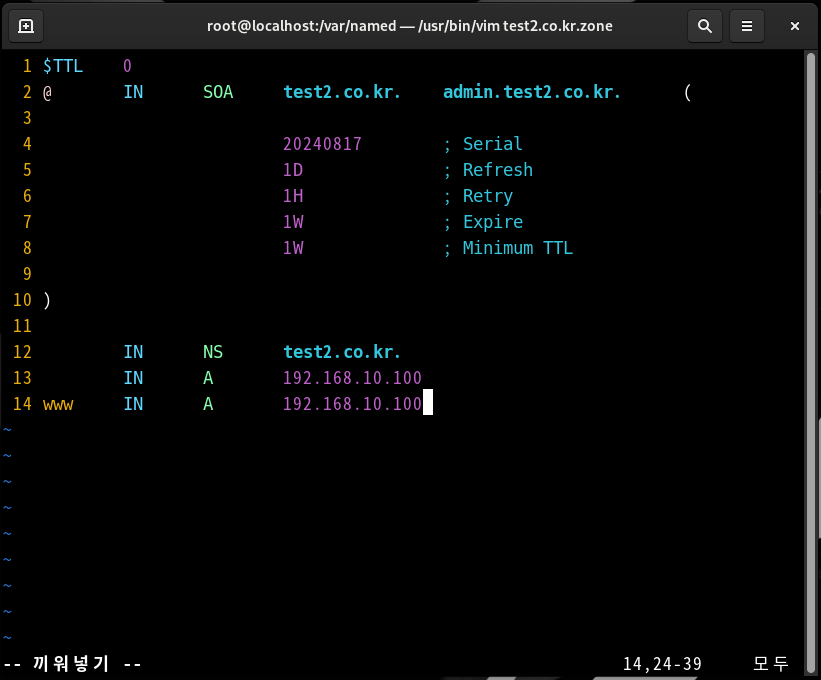
Task: Click the closing parenthesis on line 10
Action: (47, 300)
